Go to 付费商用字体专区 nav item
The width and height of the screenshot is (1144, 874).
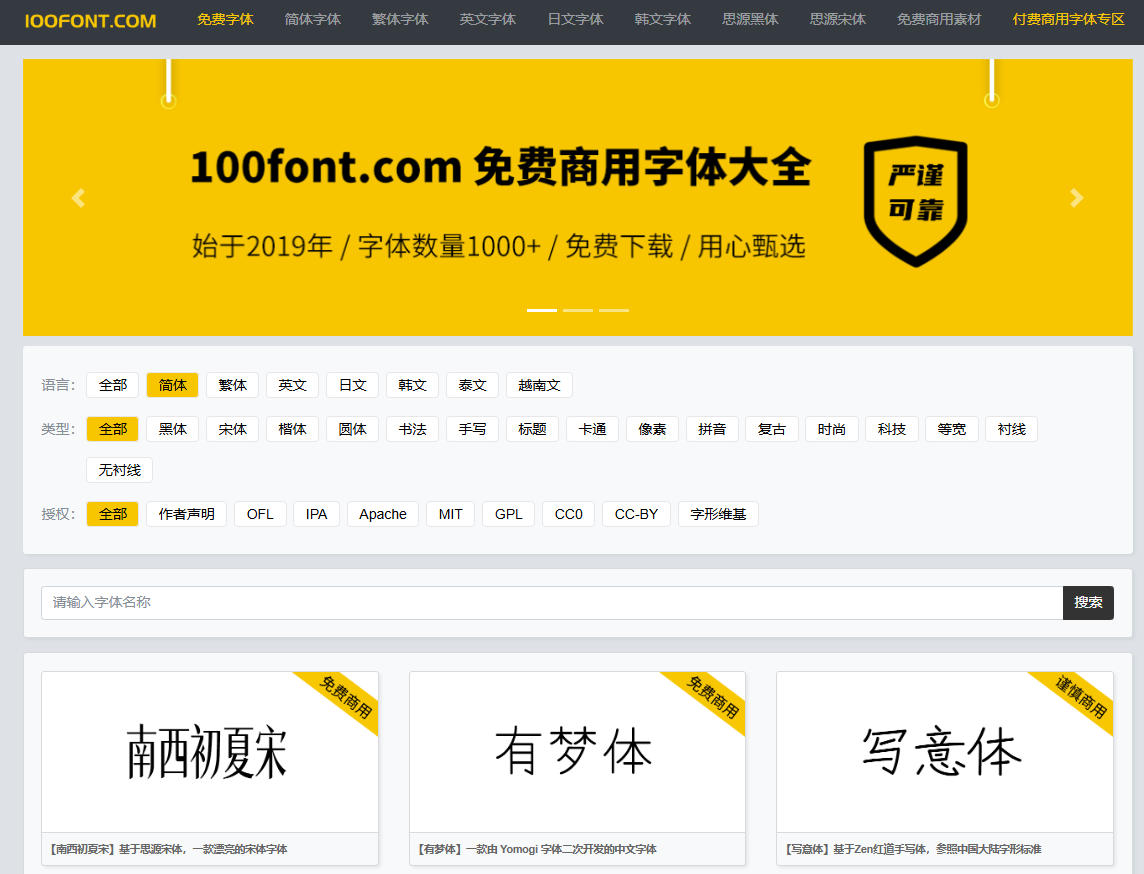(1068, 20)
